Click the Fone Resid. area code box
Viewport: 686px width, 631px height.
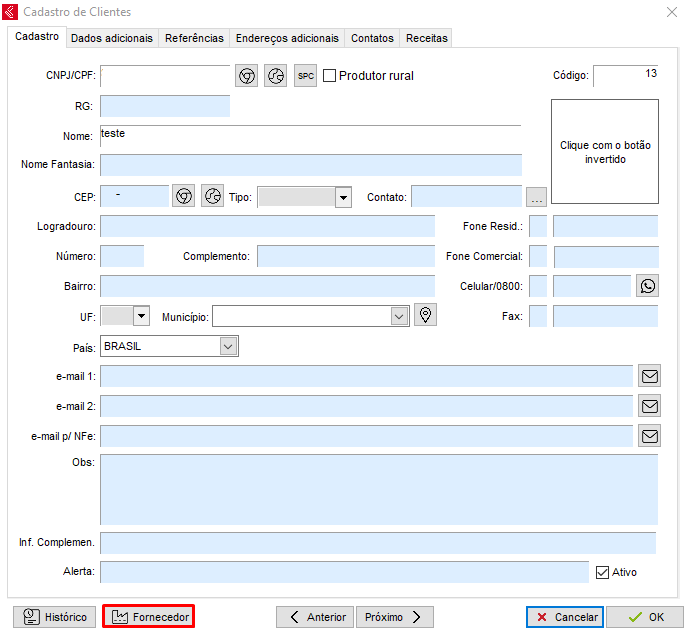click(x=538, y=226)
